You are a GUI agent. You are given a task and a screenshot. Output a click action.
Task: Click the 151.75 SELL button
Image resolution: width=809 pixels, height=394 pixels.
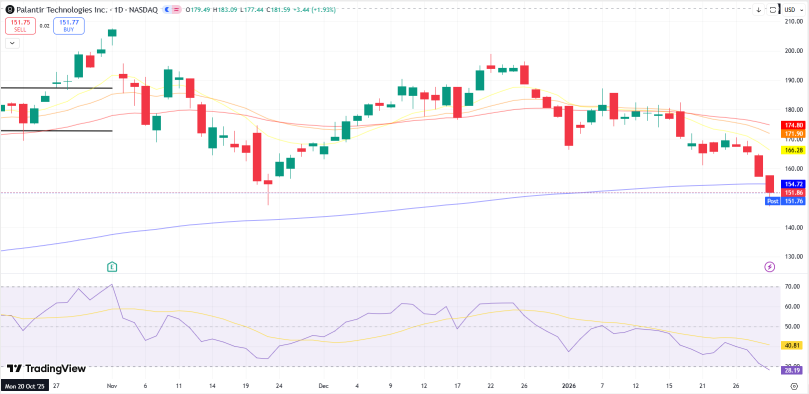point(20,26)
